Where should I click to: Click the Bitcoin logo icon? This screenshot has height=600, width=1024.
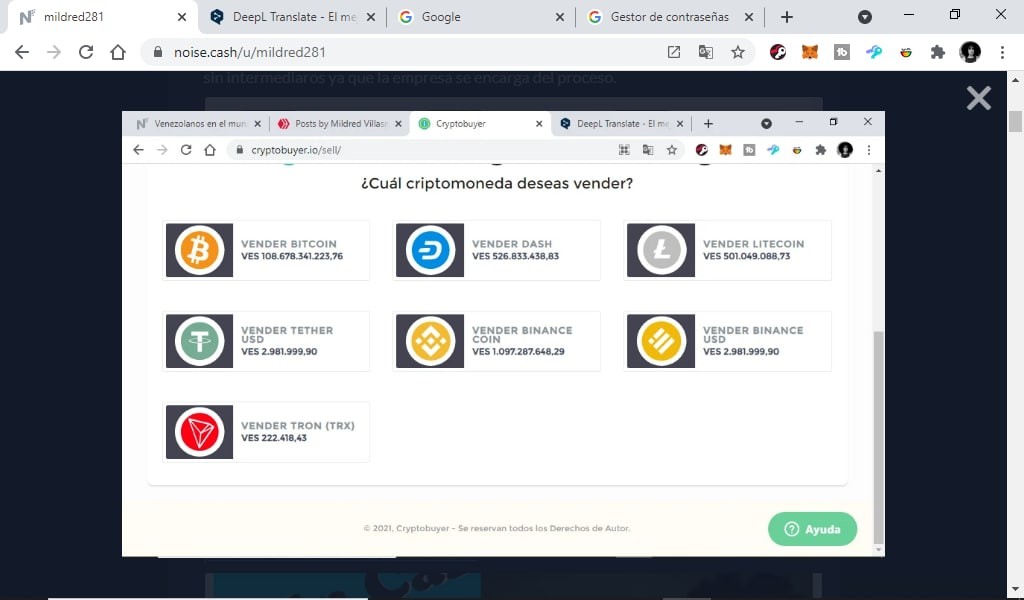click(x=199, y=250)
